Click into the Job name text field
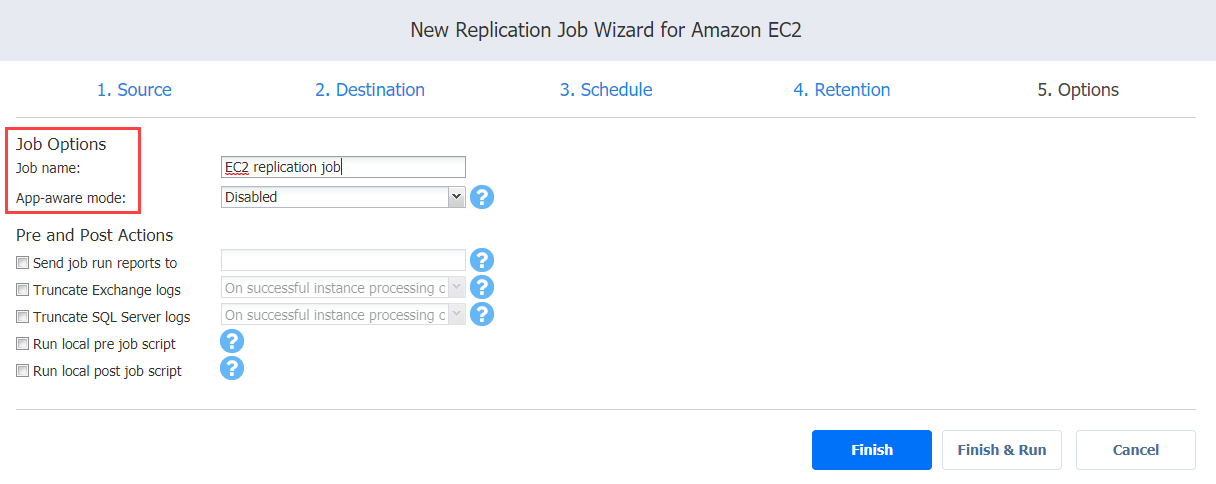 [x=343, y=167]
